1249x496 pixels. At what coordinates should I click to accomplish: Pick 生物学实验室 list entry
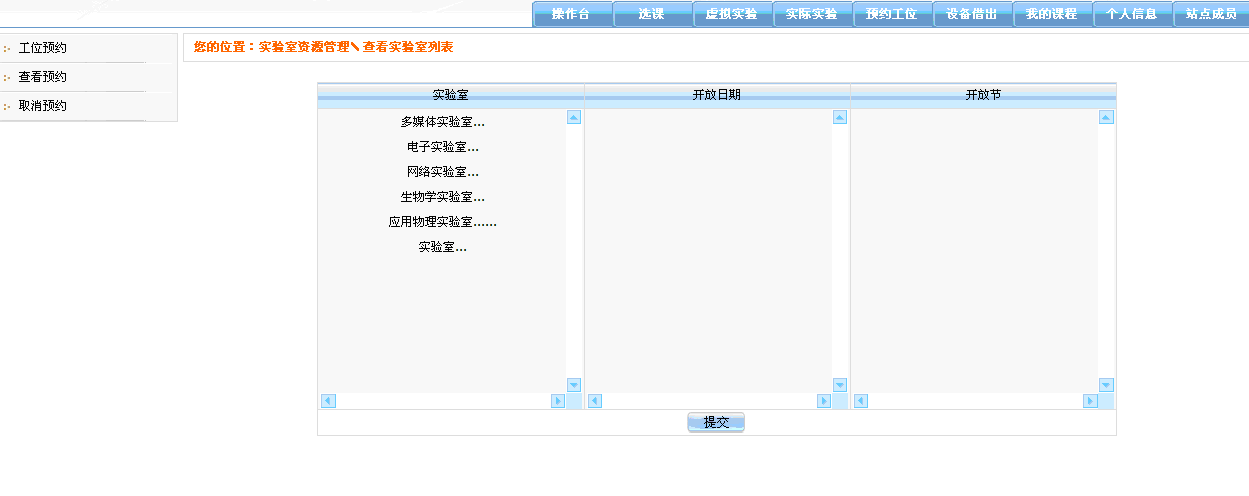(441, 197)
